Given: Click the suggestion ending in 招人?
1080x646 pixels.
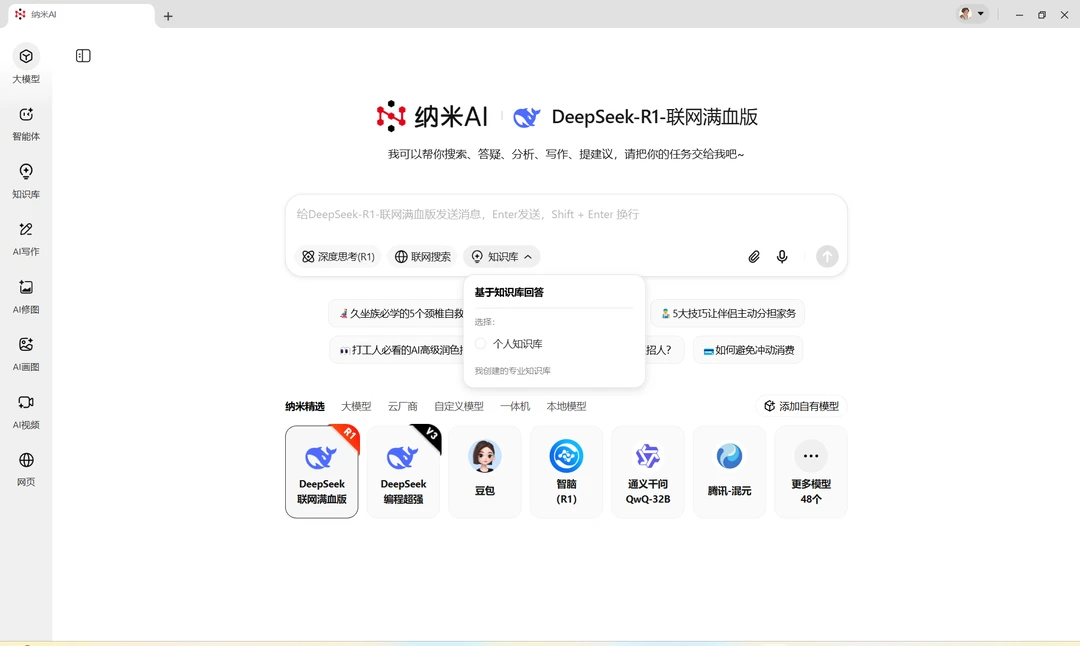Looking at the screenshot, I should [664, 350].
